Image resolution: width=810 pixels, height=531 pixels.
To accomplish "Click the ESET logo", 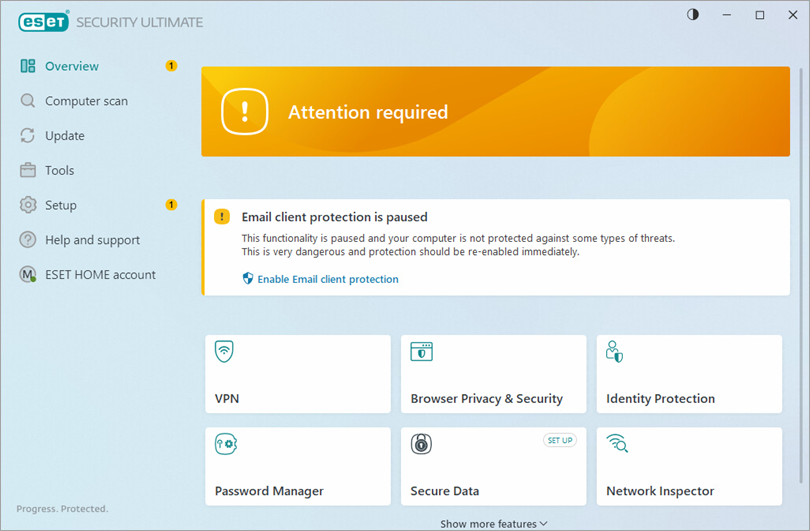I will (43, 22).
